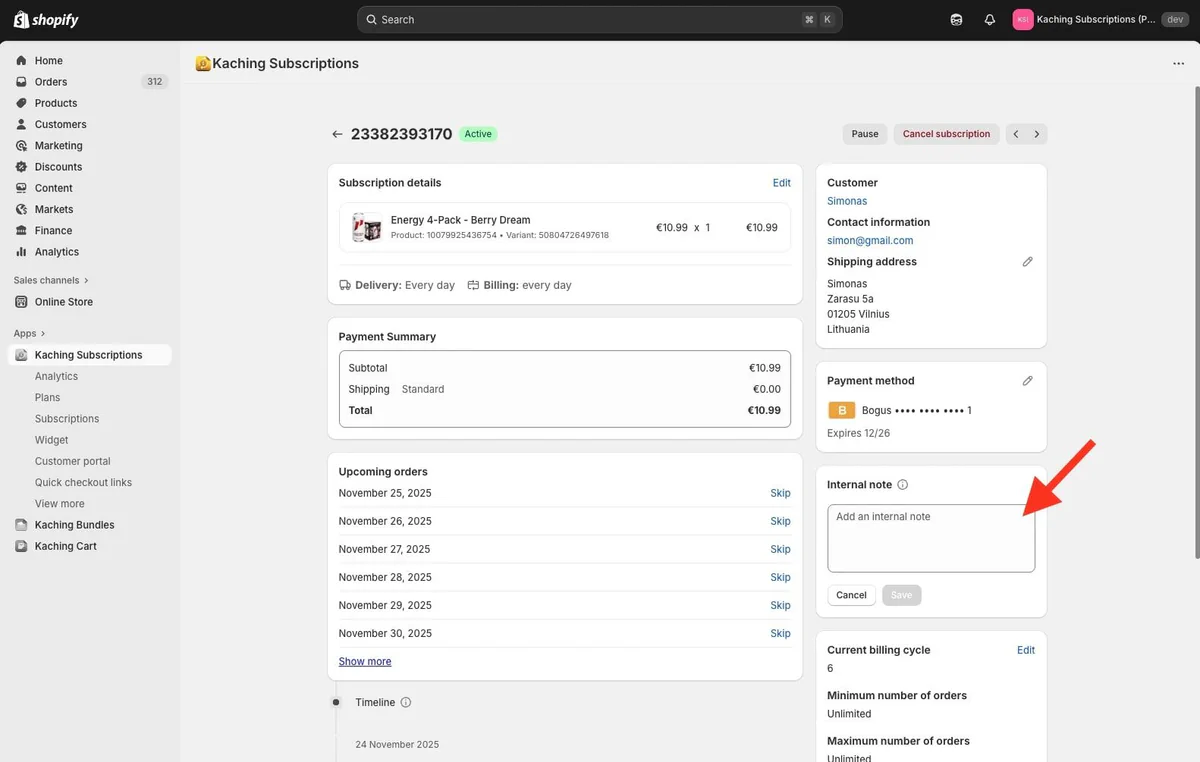Go to next subscription with right chevron
1200x762 pixels.
point(1037,134)
